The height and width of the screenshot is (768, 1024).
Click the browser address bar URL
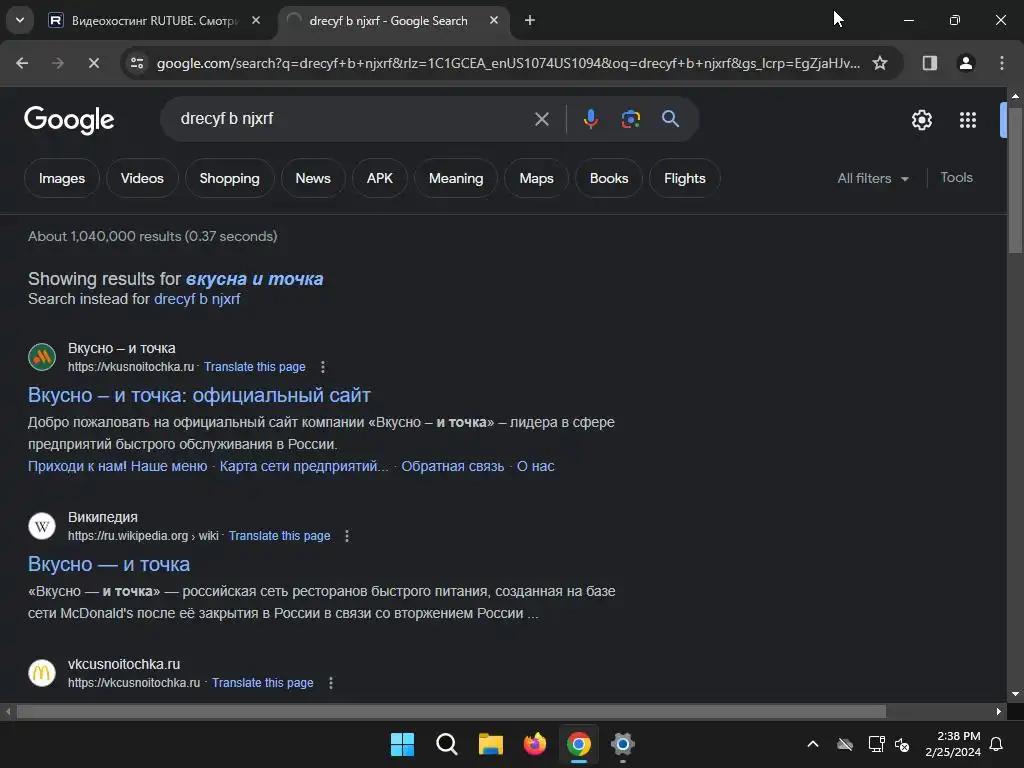pos(508,63)
